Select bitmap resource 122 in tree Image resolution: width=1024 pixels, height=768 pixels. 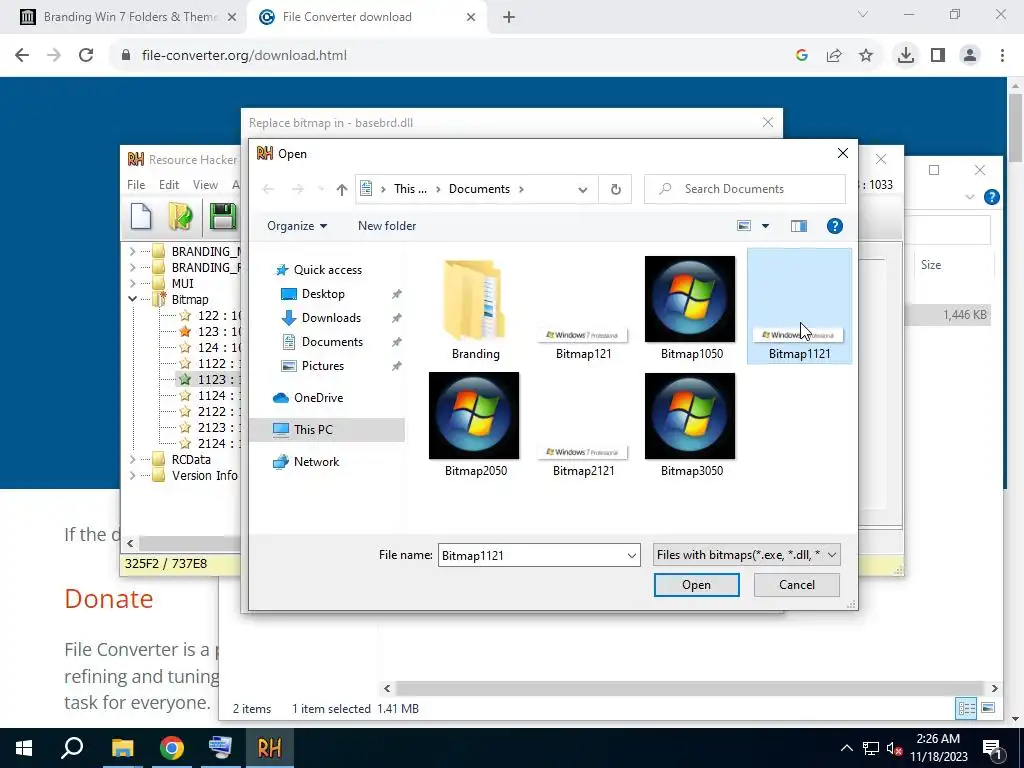[x=208, y=315]
